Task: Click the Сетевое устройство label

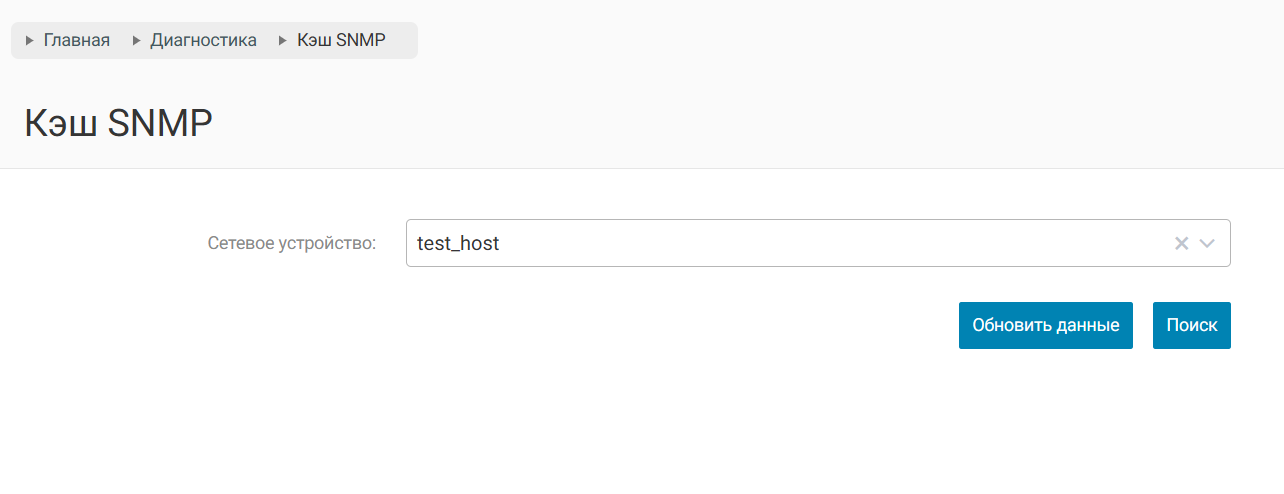Action: tap(291, 243)
